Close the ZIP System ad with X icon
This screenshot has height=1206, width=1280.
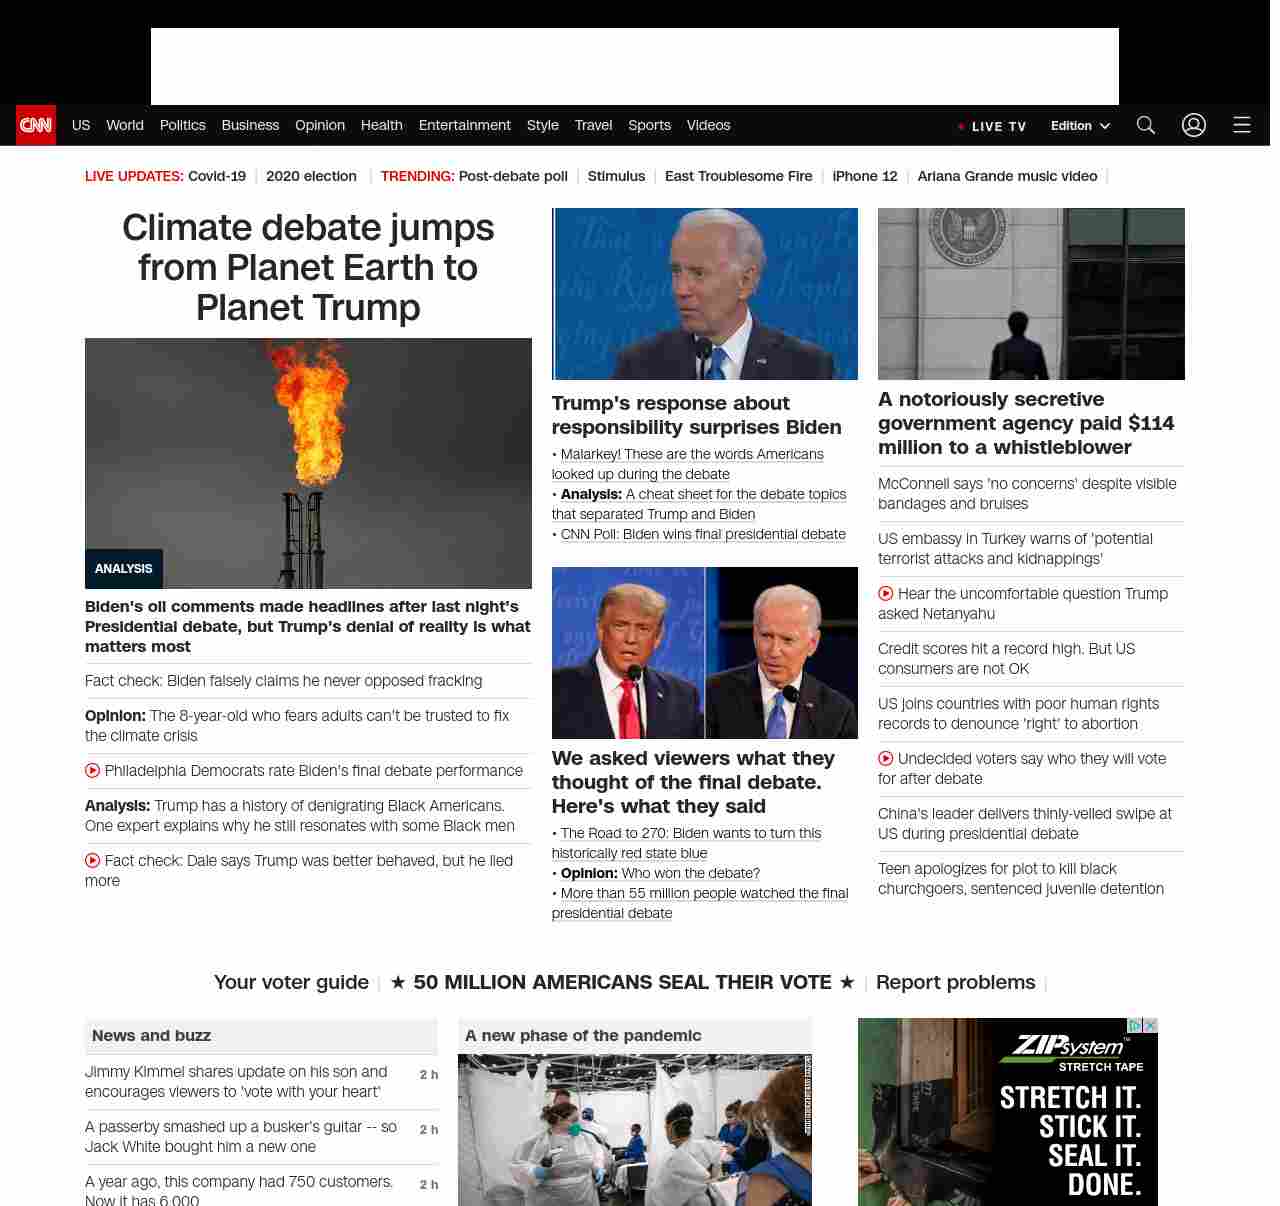[x=1150, y=1026]
